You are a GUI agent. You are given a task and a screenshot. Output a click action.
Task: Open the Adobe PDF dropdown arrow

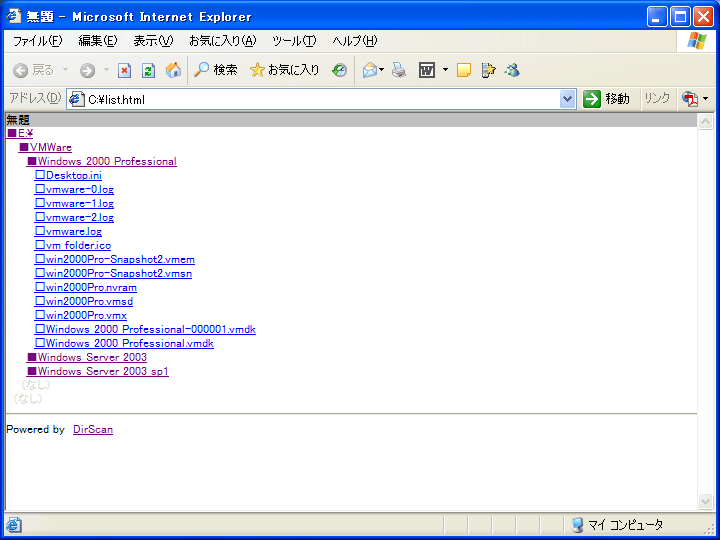pyautogui.click(x=705, y=99)
